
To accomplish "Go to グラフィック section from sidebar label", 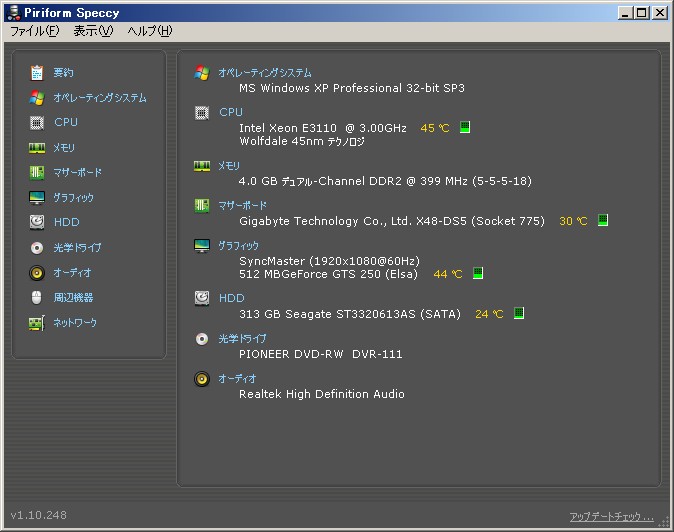I will point(73,198).
